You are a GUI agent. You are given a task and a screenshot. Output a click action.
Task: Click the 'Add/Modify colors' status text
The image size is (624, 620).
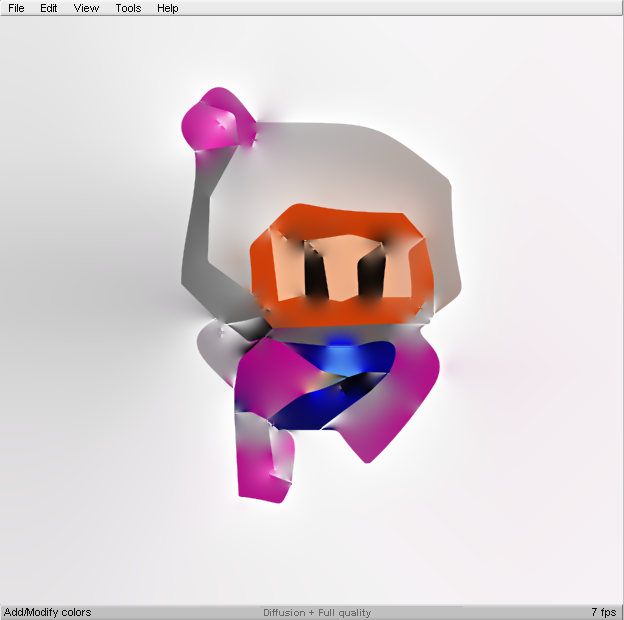click(x=47, y=612)
